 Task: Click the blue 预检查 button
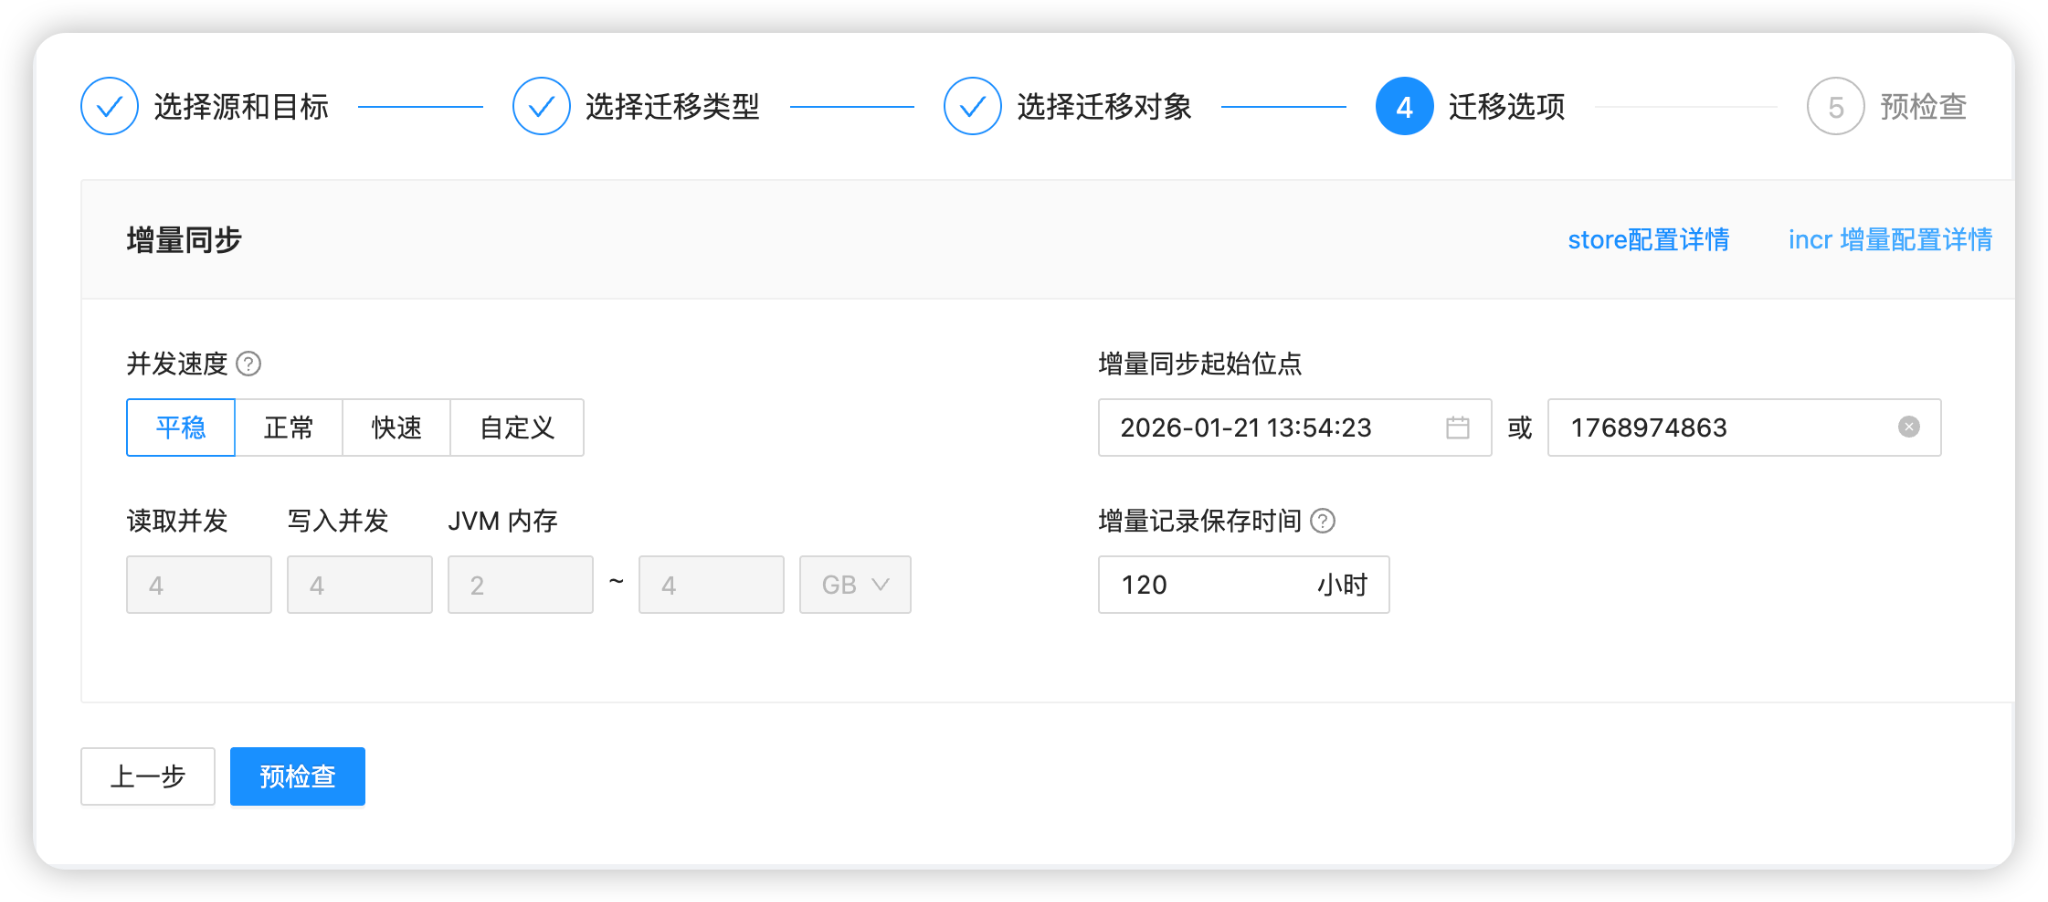297,777
